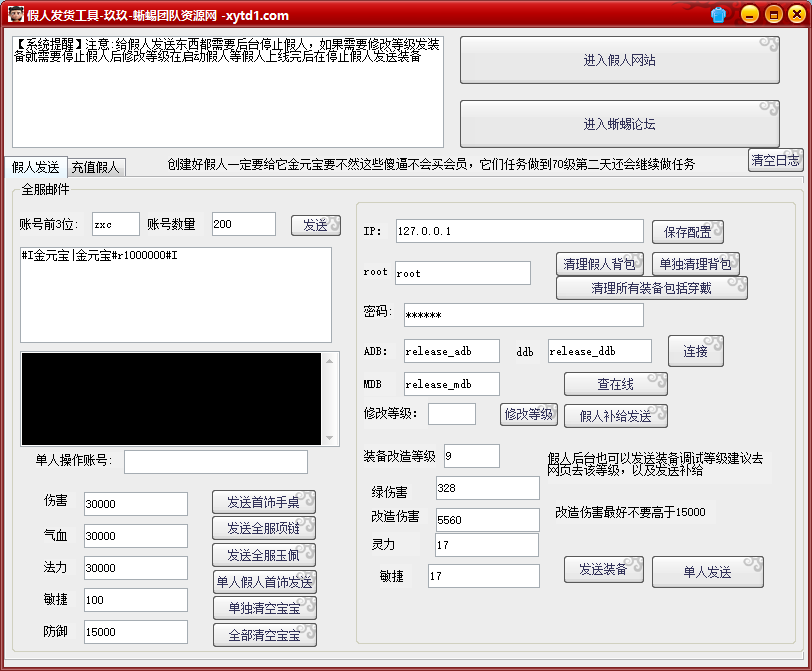Check online users with 查在线

(615, 384)
